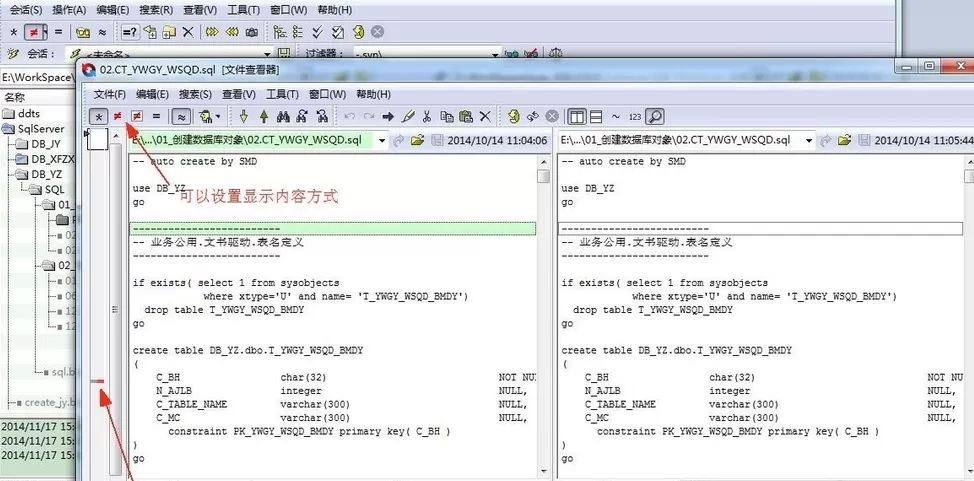974x481 pixels.
Task: Click the Edit pen icon
Action: 408,116
